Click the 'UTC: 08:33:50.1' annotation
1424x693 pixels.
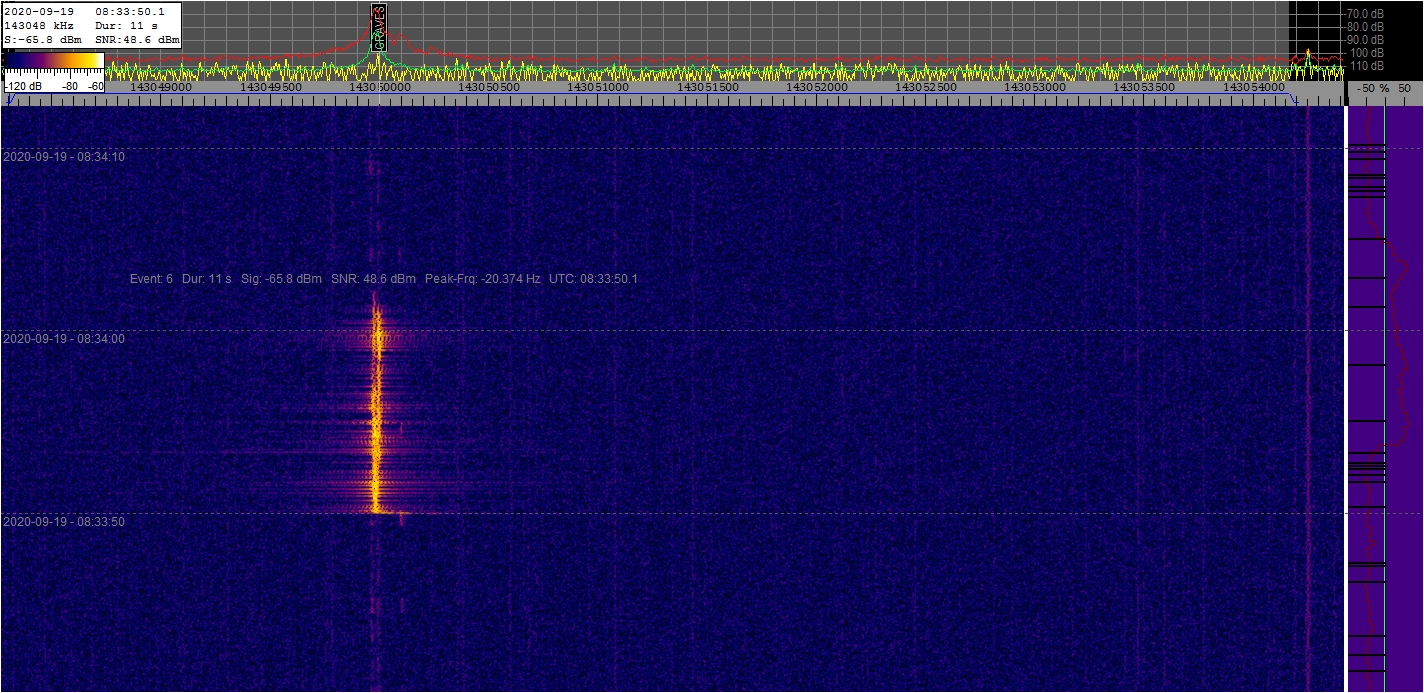[593, 279]
